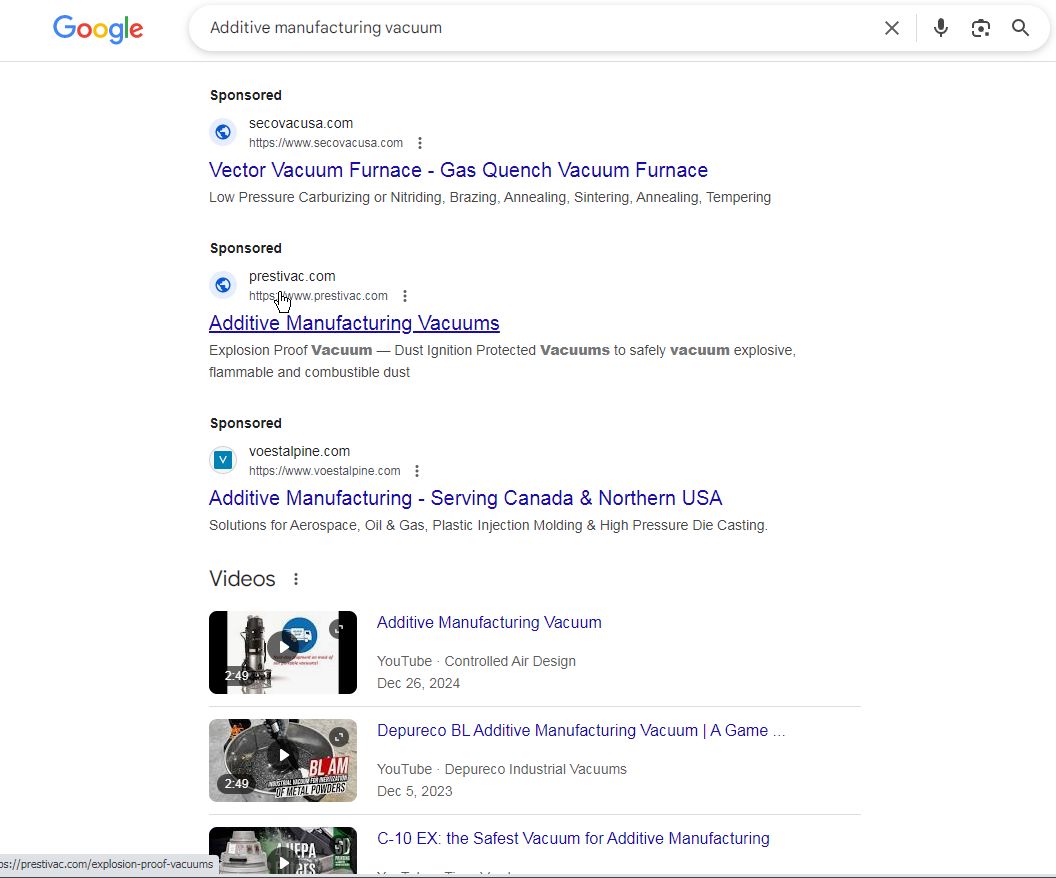Open Additive Manufacturing Vacuums ad link
The height and width of the screenshot is (878, 1056).
click(354, 323)
